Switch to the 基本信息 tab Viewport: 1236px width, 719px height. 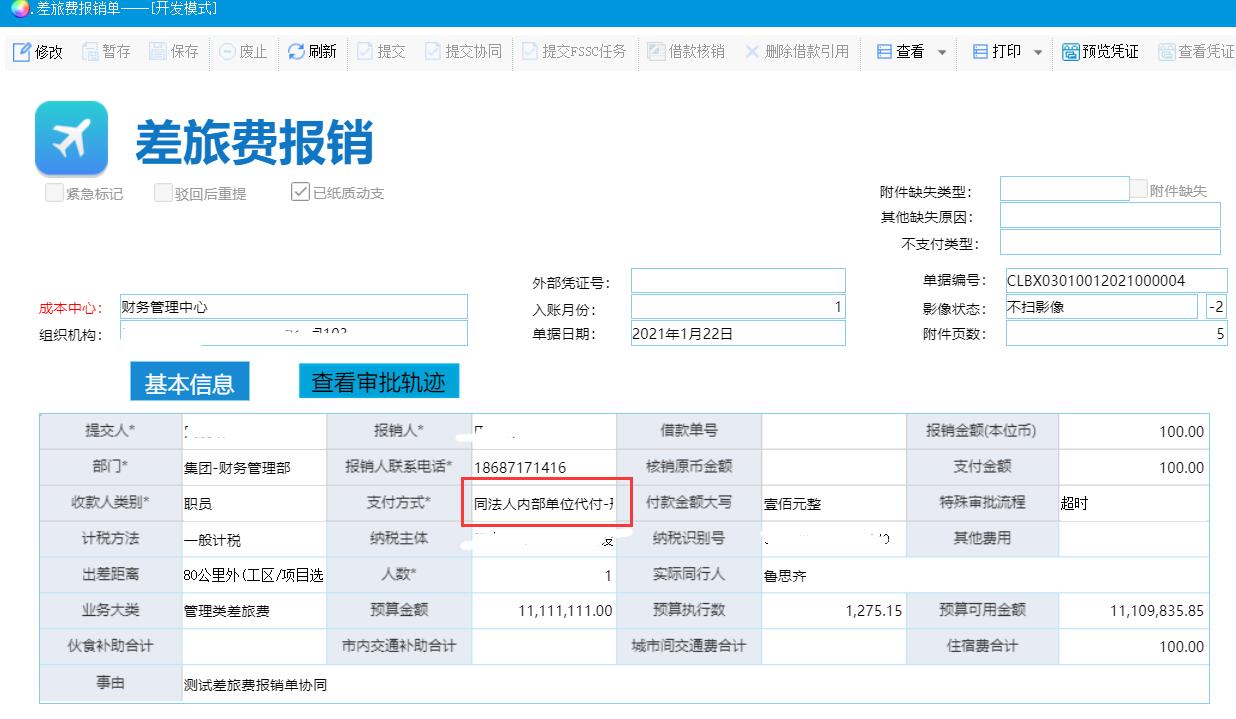[189, 383]
